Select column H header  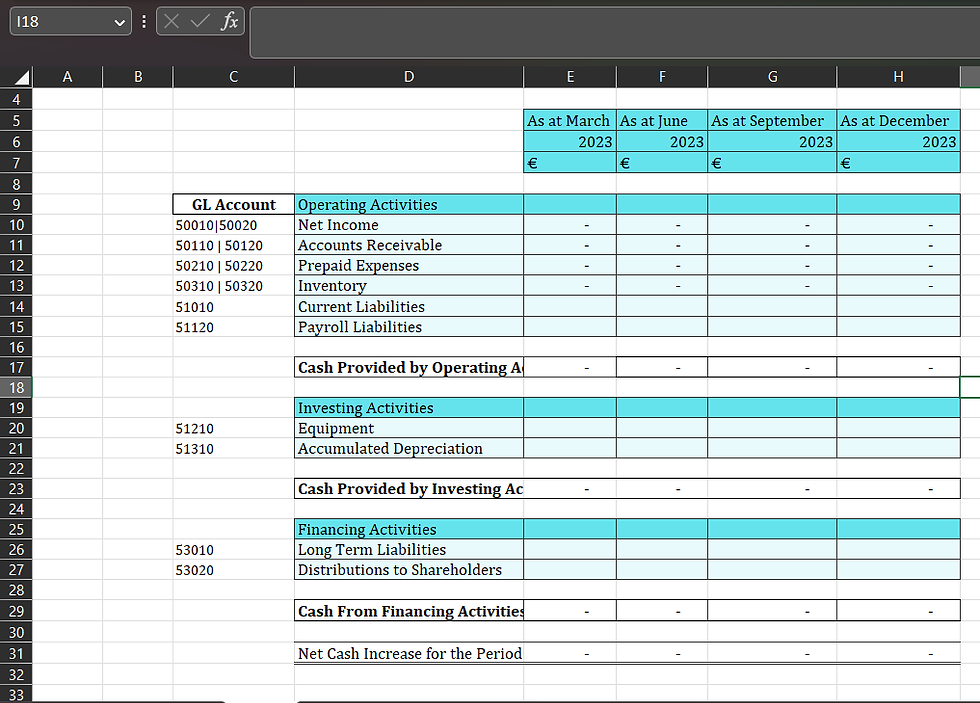[x=898, y=77]
